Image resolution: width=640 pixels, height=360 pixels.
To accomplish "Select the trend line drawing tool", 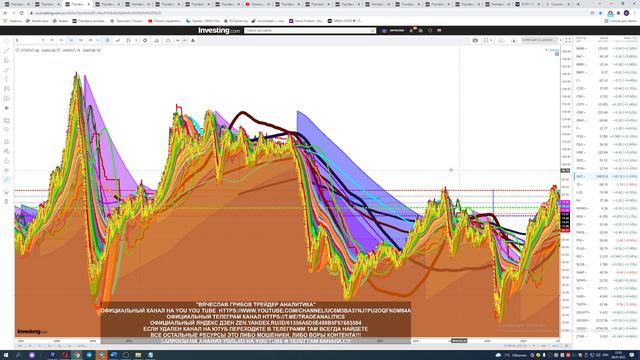I will pyautogui.click(x=7, y=51).
